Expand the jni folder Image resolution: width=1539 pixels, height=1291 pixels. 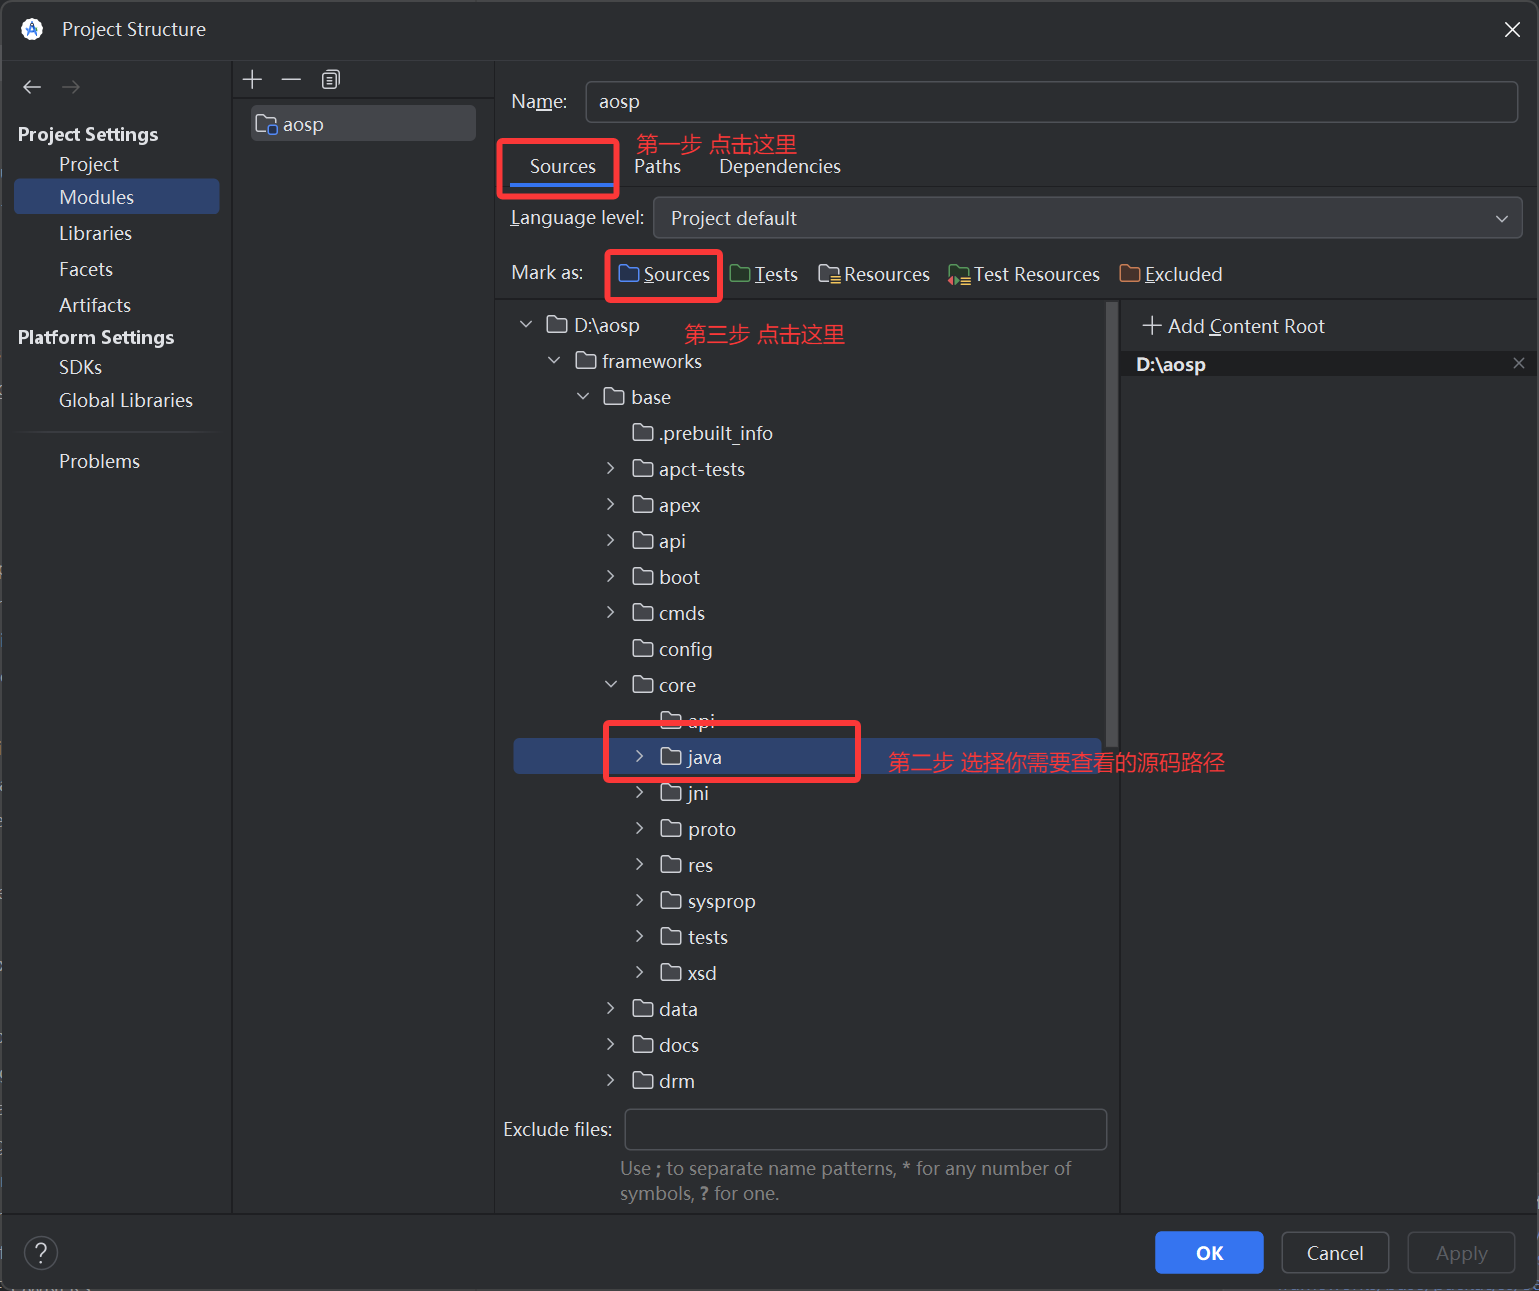point(640,792)
